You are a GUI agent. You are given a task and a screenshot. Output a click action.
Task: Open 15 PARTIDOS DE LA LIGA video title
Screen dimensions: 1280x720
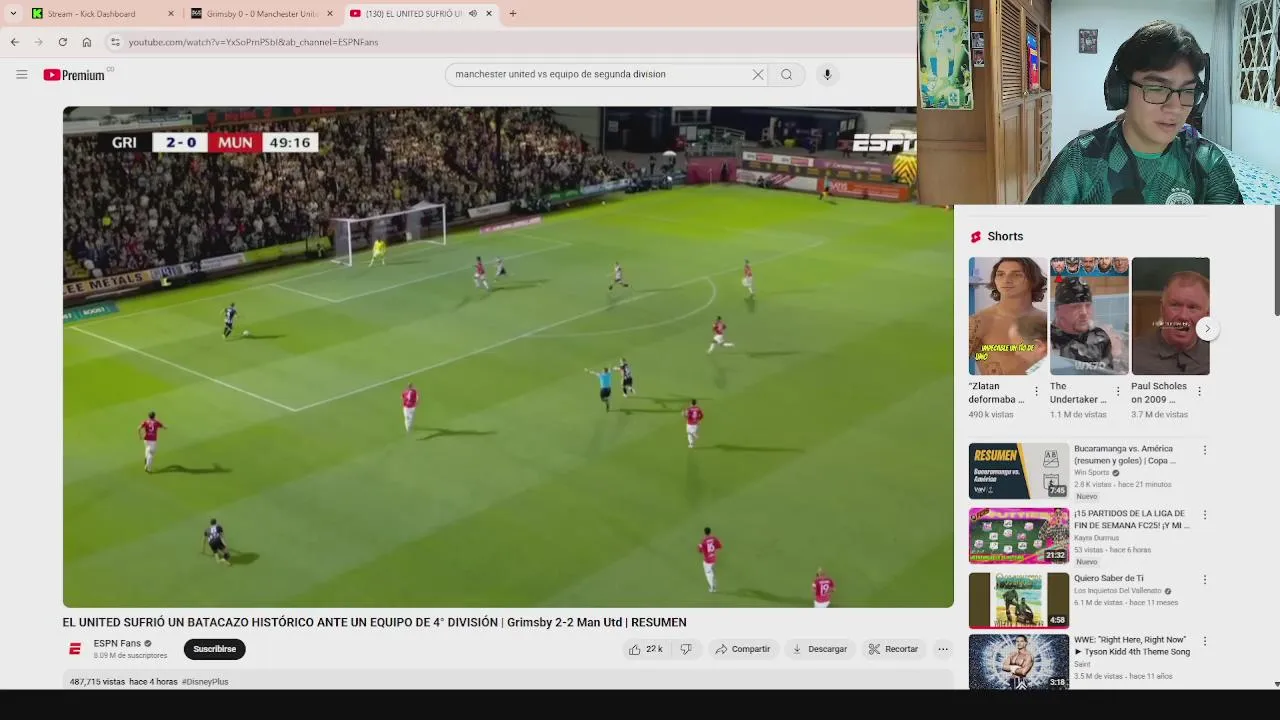(1132, 519)
